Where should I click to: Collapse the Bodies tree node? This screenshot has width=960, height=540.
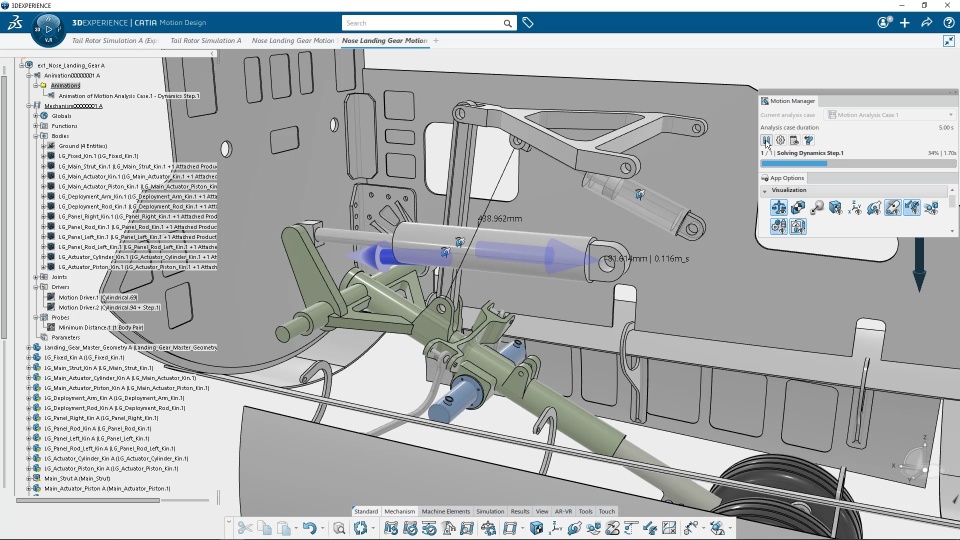point(36,136)
